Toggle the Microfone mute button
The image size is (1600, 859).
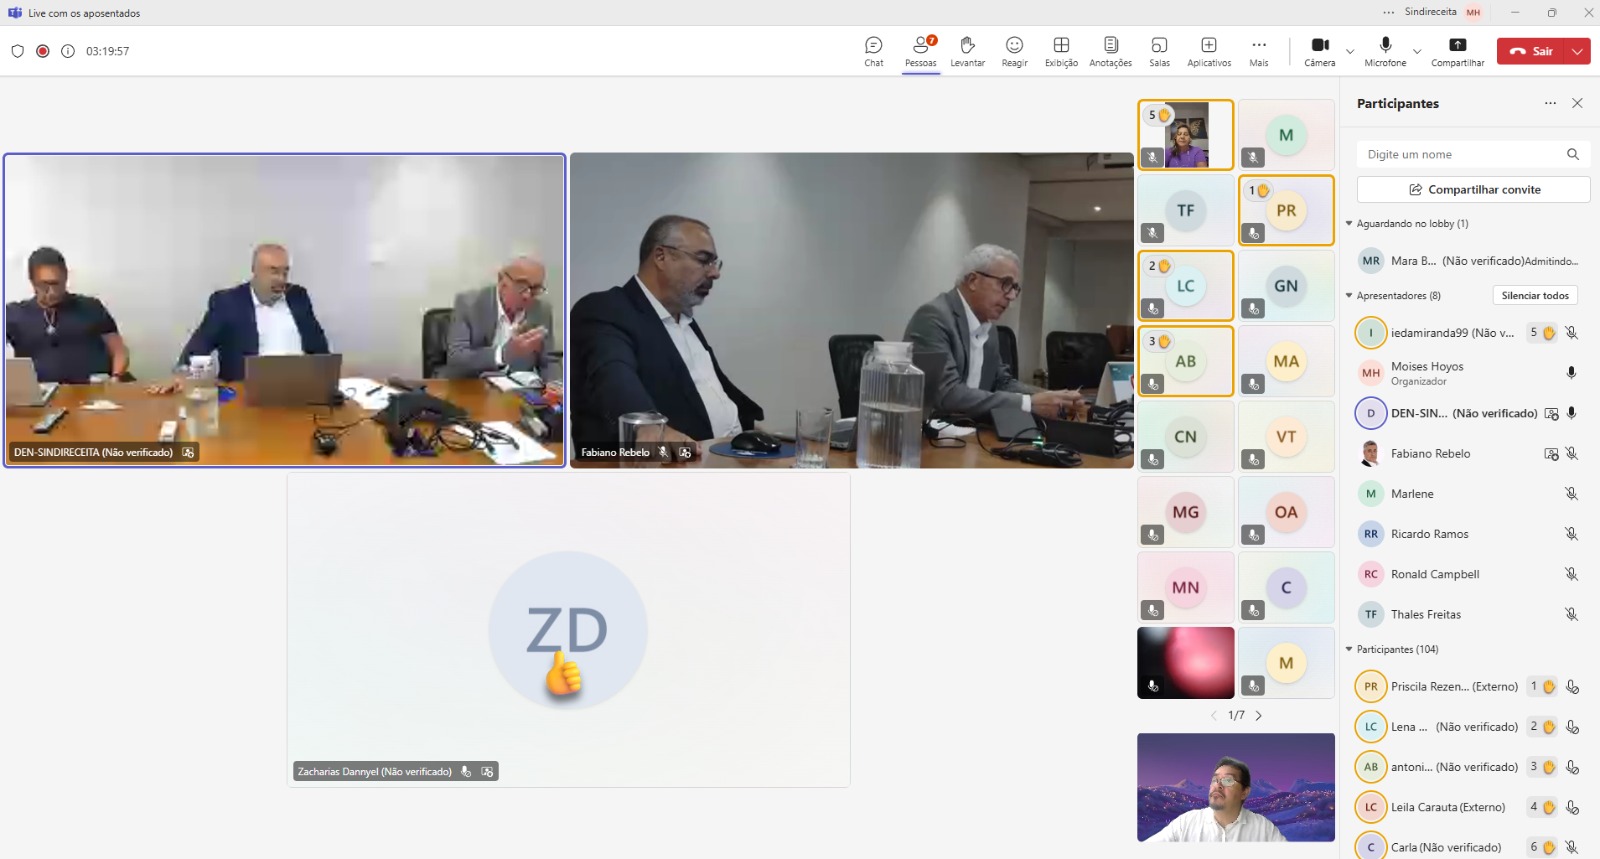pos(1385,51)
